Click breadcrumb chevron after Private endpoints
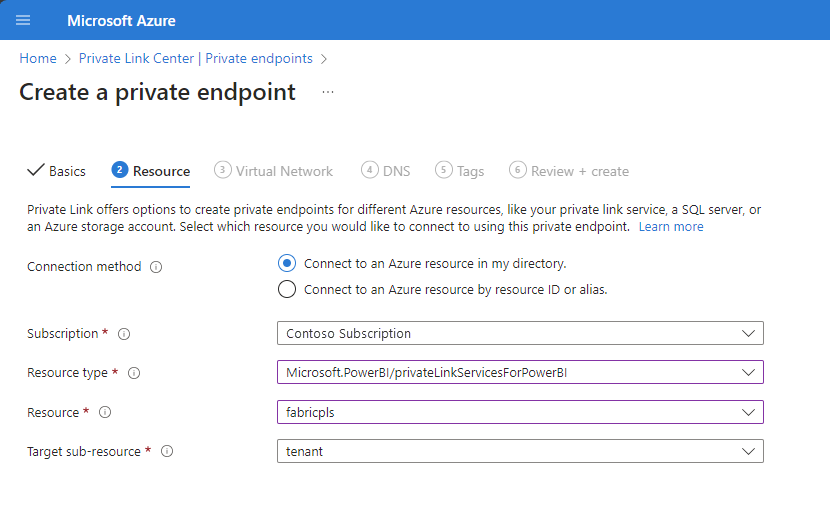 (324, 59)
